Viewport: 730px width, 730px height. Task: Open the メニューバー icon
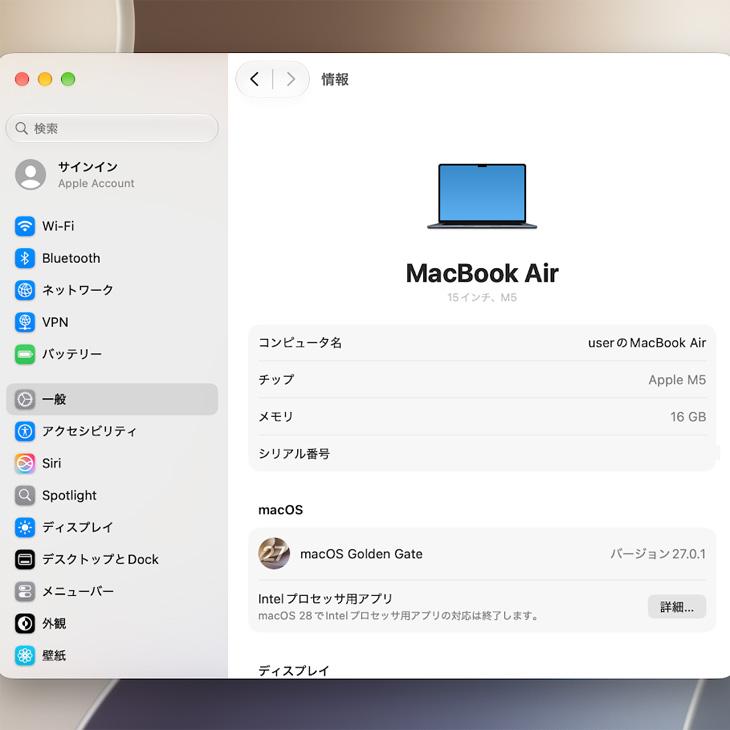[x=25, y=592]
